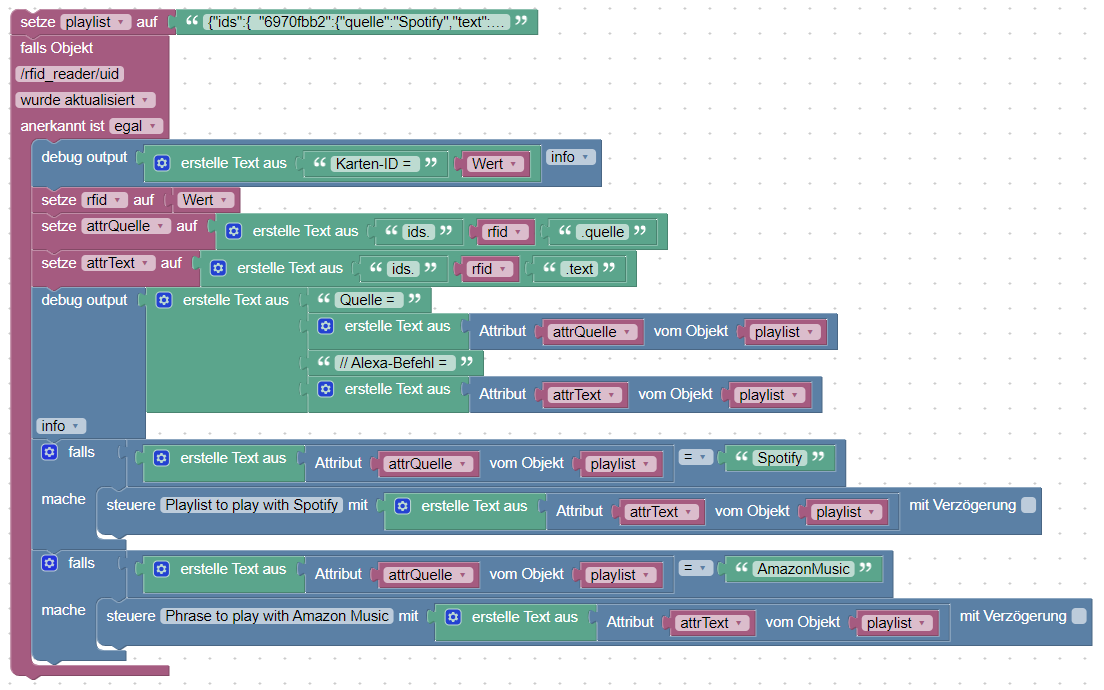Open gear settings on Karten-ID text block
Screen dimensions: 1104x690
tap(162, 163)
